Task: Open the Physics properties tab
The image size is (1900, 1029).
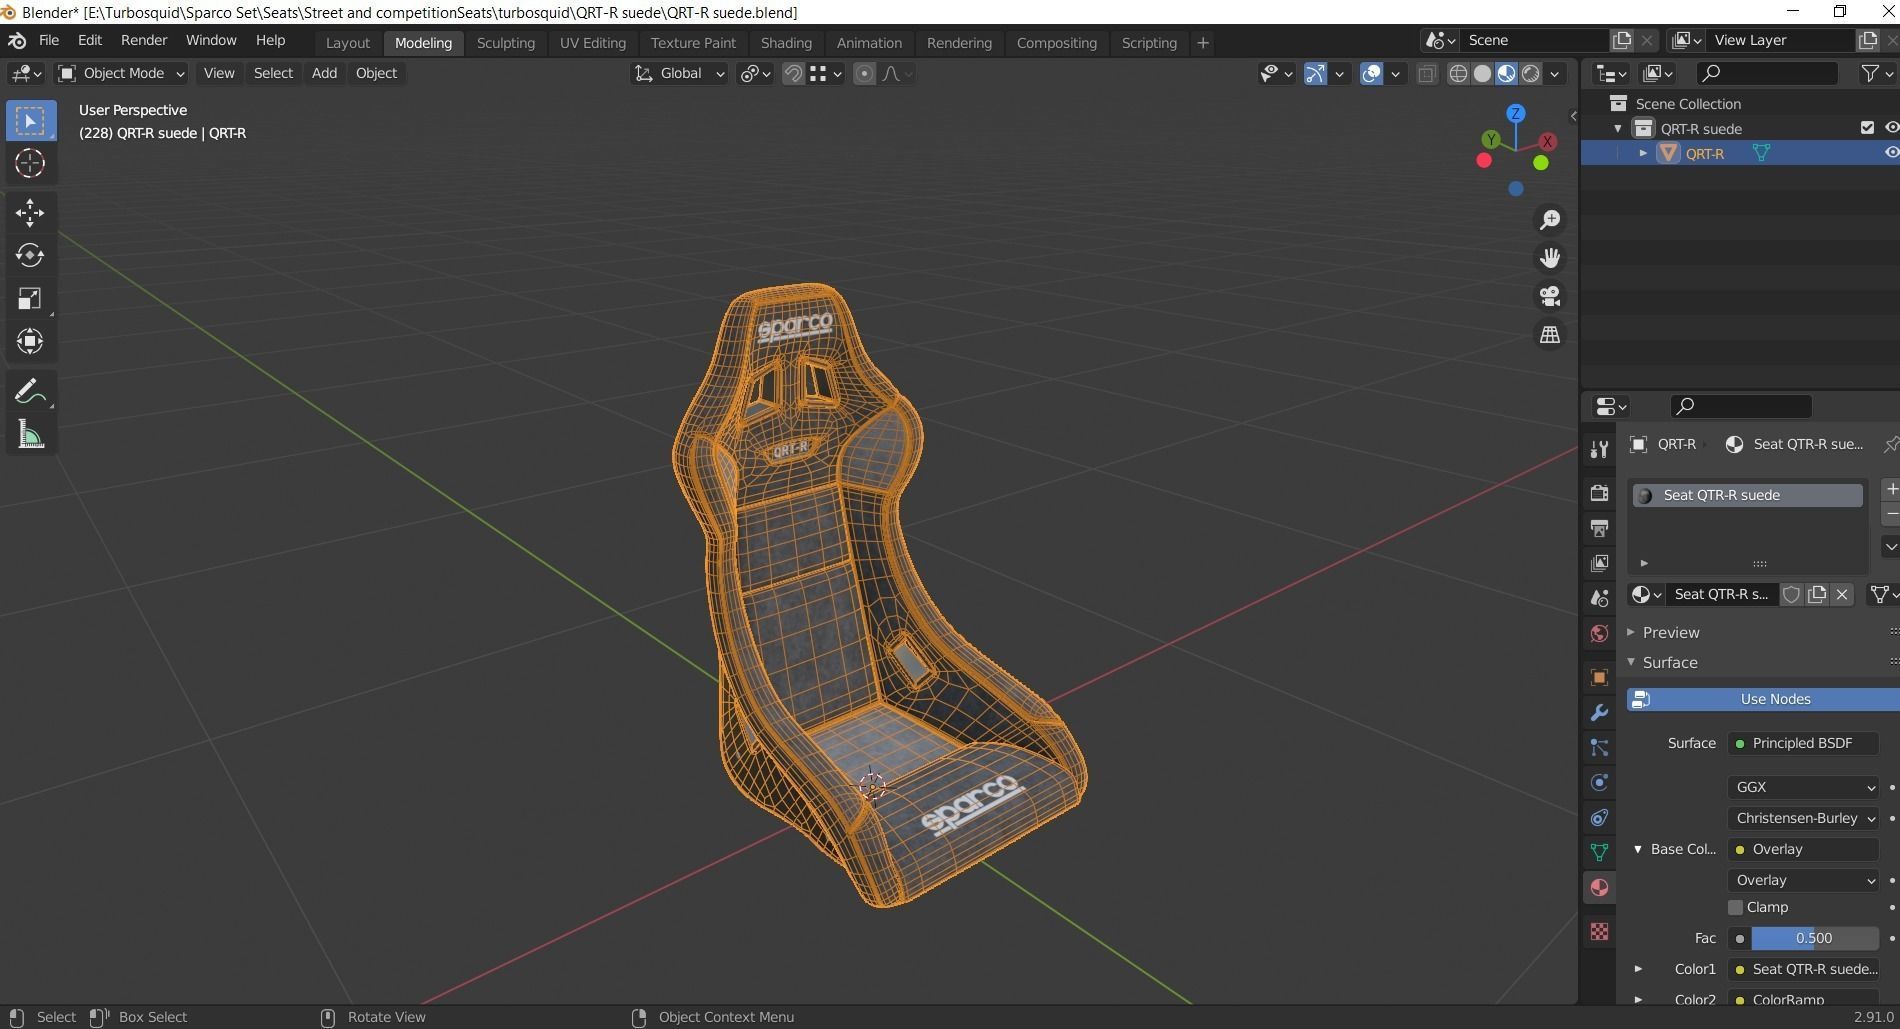Action: tap(1599, 782)
